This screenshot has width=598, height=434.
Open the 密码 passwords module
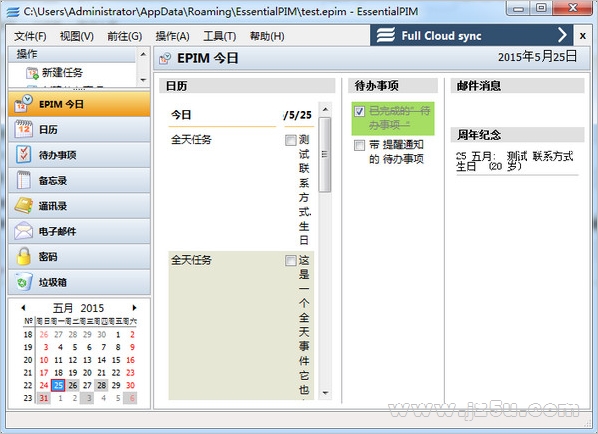click(x=79, y=257)
